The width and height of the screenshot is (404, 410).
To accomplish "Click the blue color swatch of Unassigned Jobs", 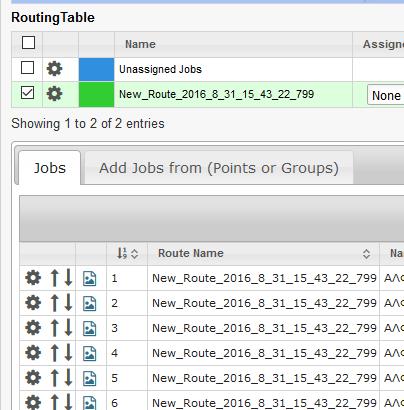I will pyautogui.click(x=96, y=69).
